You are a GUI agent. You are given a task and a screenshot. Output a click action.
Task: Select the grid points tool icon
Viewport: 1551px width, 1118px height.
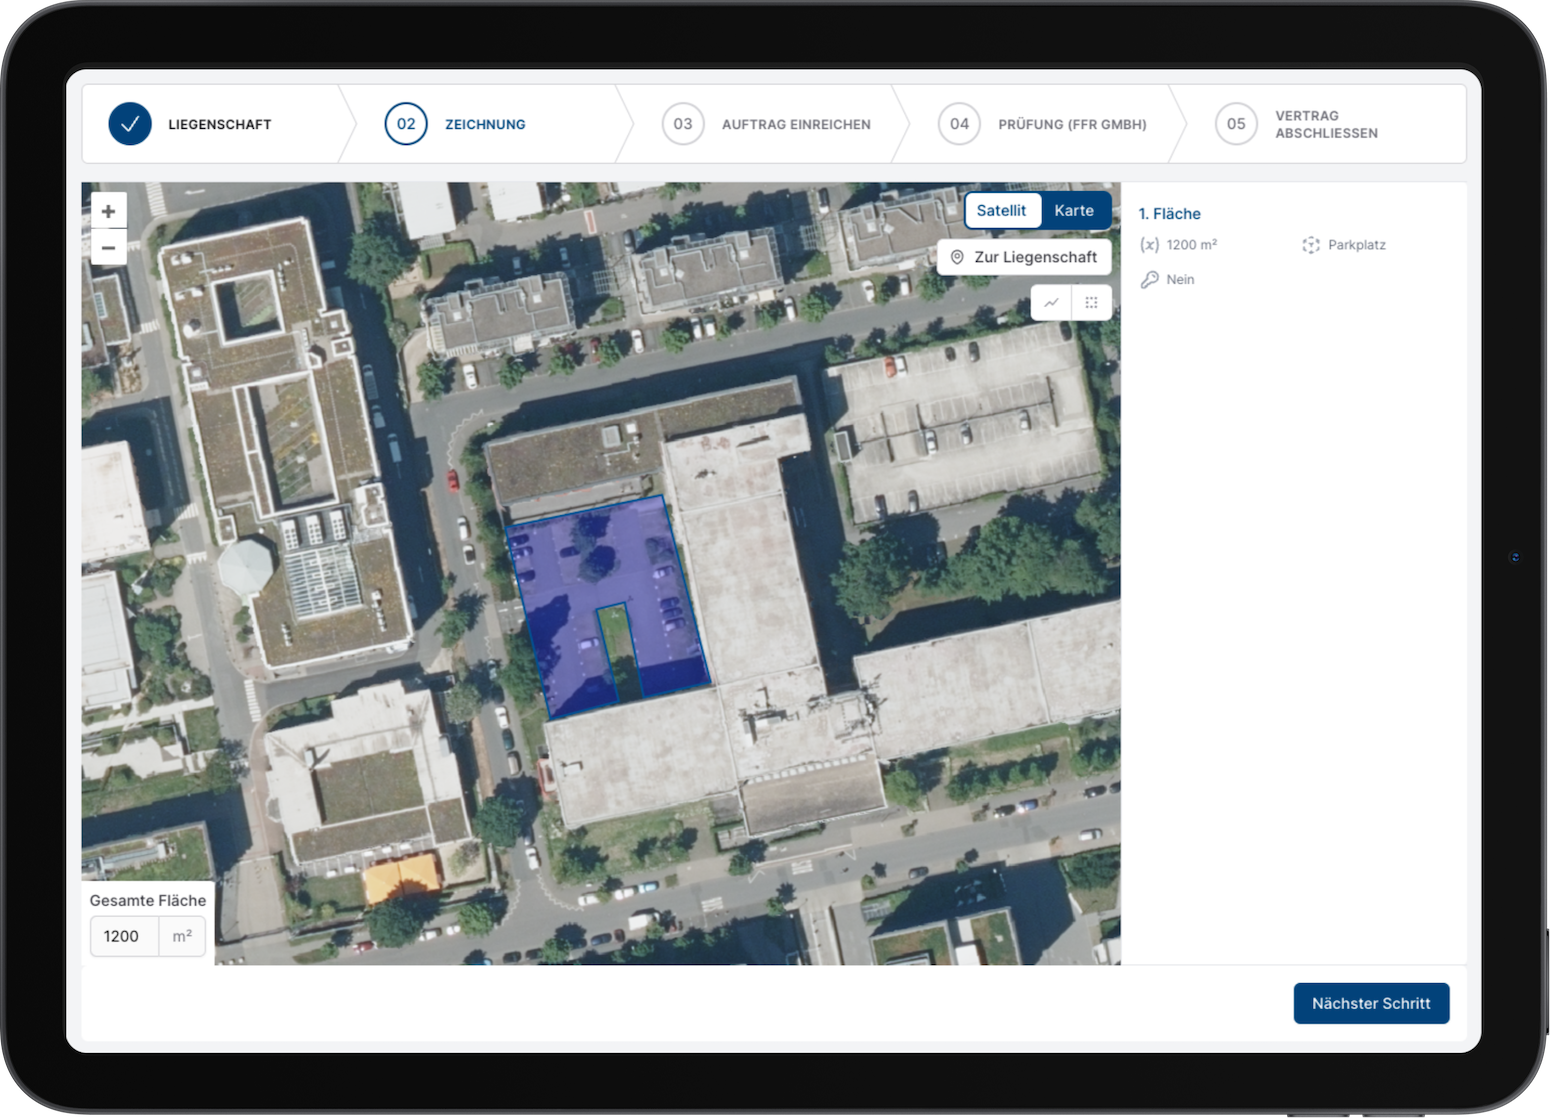tap(1092, 302)
